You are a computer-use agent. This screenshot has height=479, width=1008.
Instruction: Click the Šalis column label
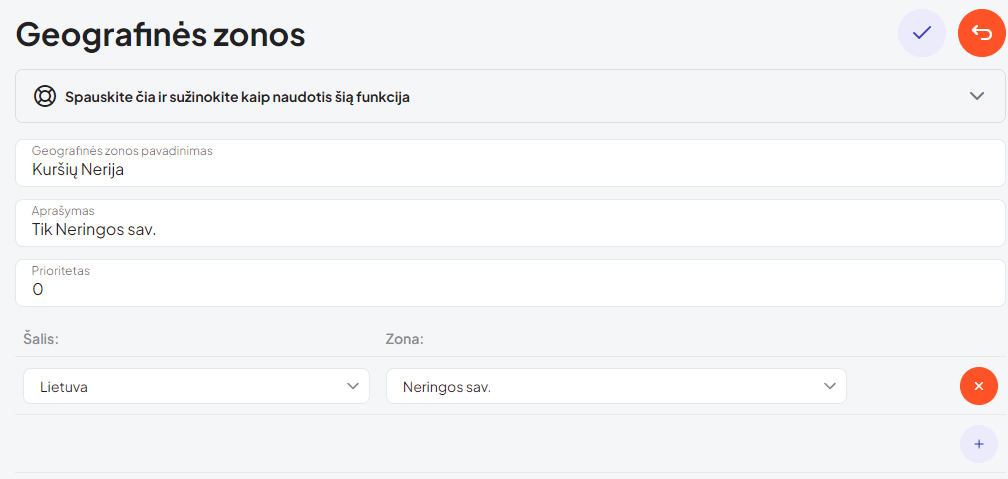coord(41,339)
